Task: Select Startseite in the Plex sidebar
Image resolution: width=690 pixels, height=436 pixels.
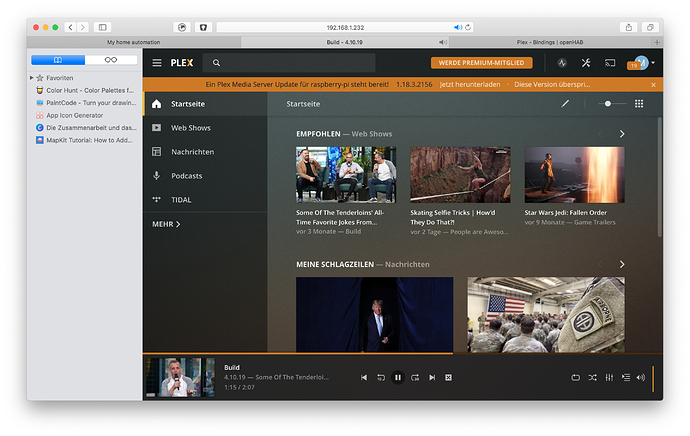Action: click(x=205, y=104)
